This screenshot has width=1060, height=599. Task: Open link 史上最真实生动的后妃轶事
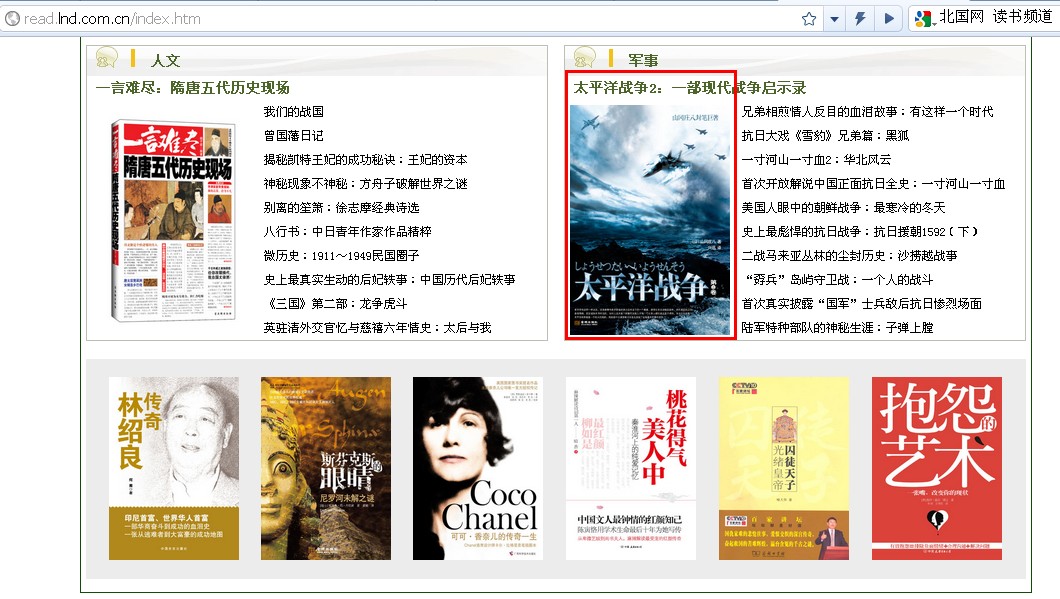[389, 280]
